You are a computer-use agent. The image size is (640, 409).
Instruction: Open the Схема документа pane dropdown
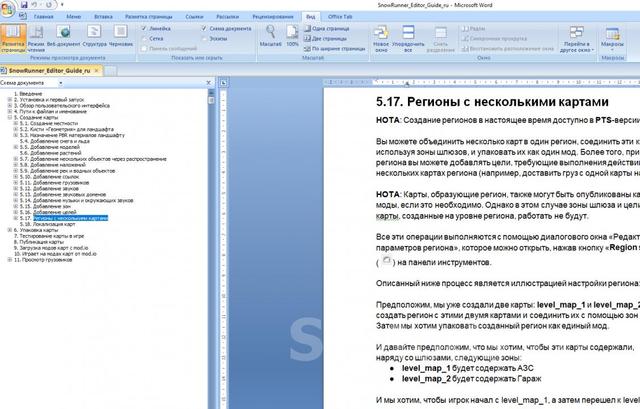(x=60, y=83)
